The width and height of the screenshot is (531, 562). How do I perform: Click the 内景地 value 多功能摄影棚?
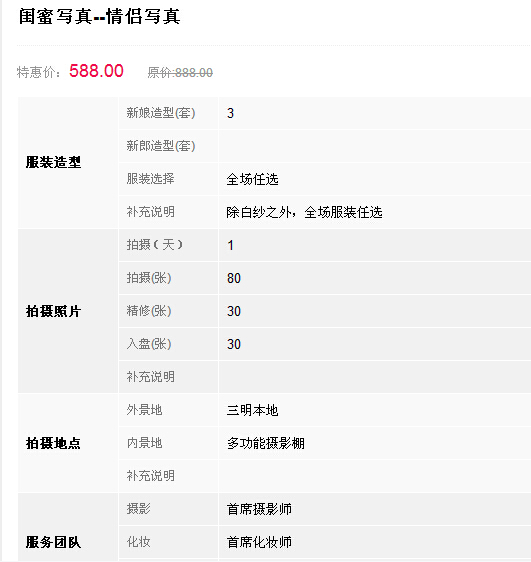click(x=266, y=443)
